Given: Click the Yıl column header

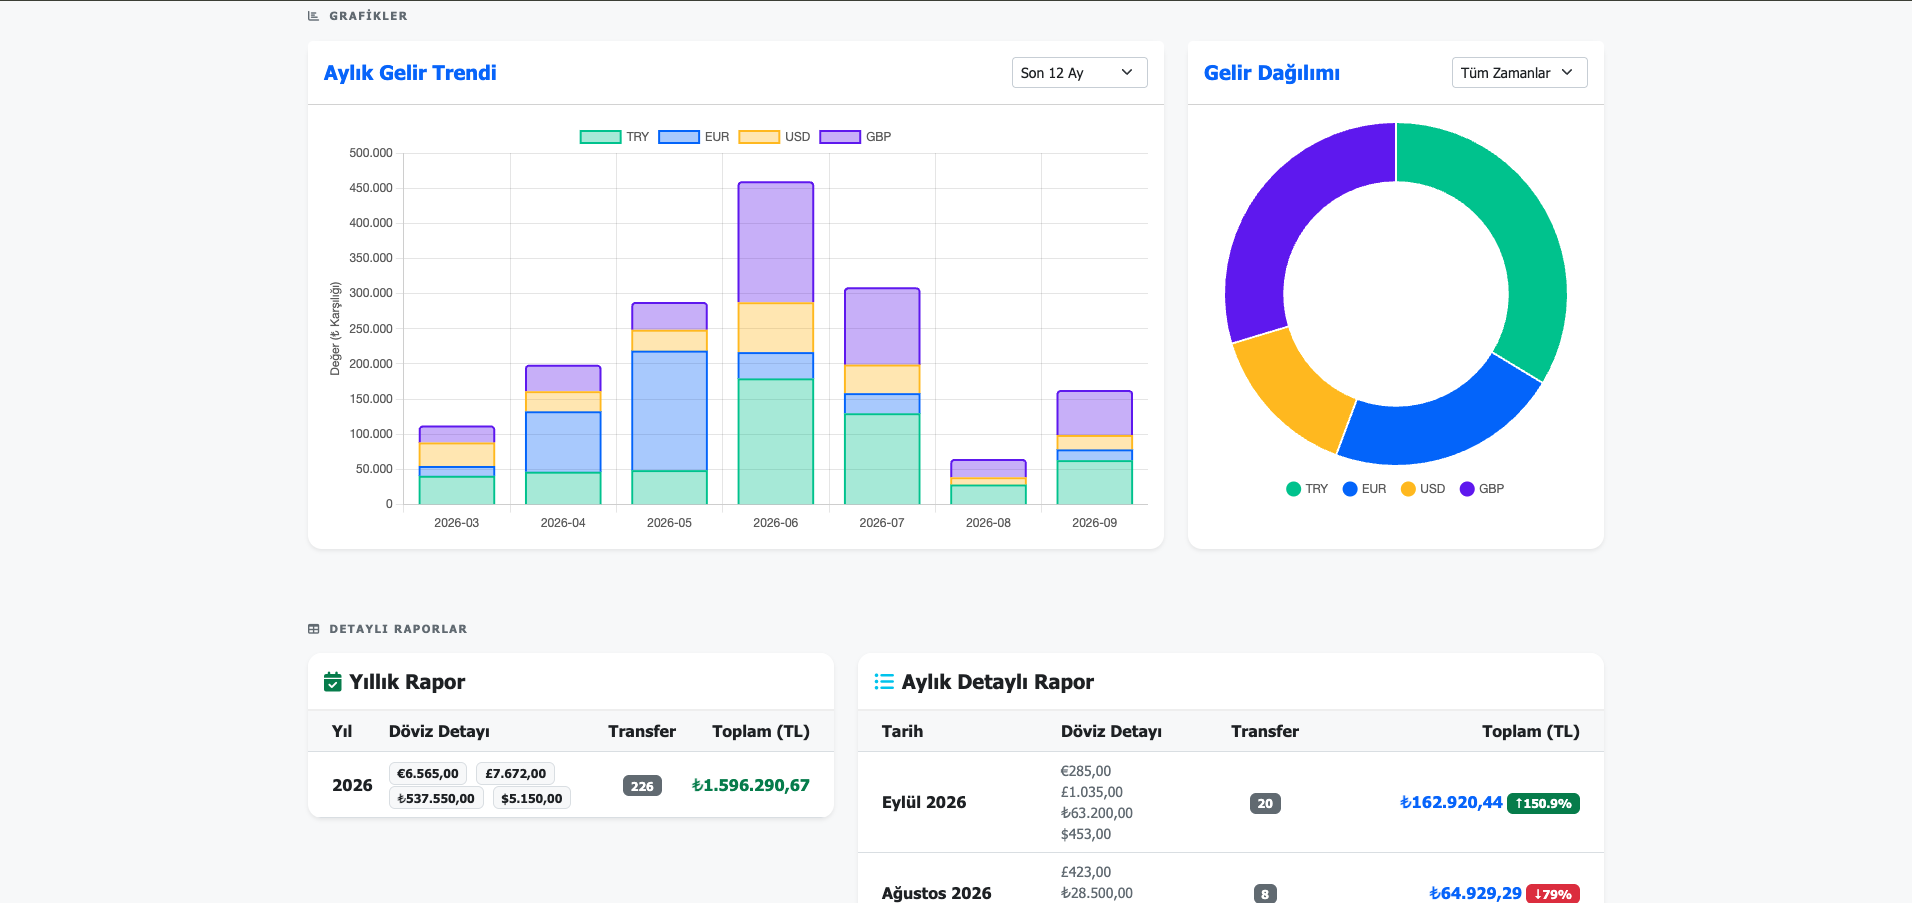Looking at the screenshot, I should pyautogui.click(x=342, y=732).
